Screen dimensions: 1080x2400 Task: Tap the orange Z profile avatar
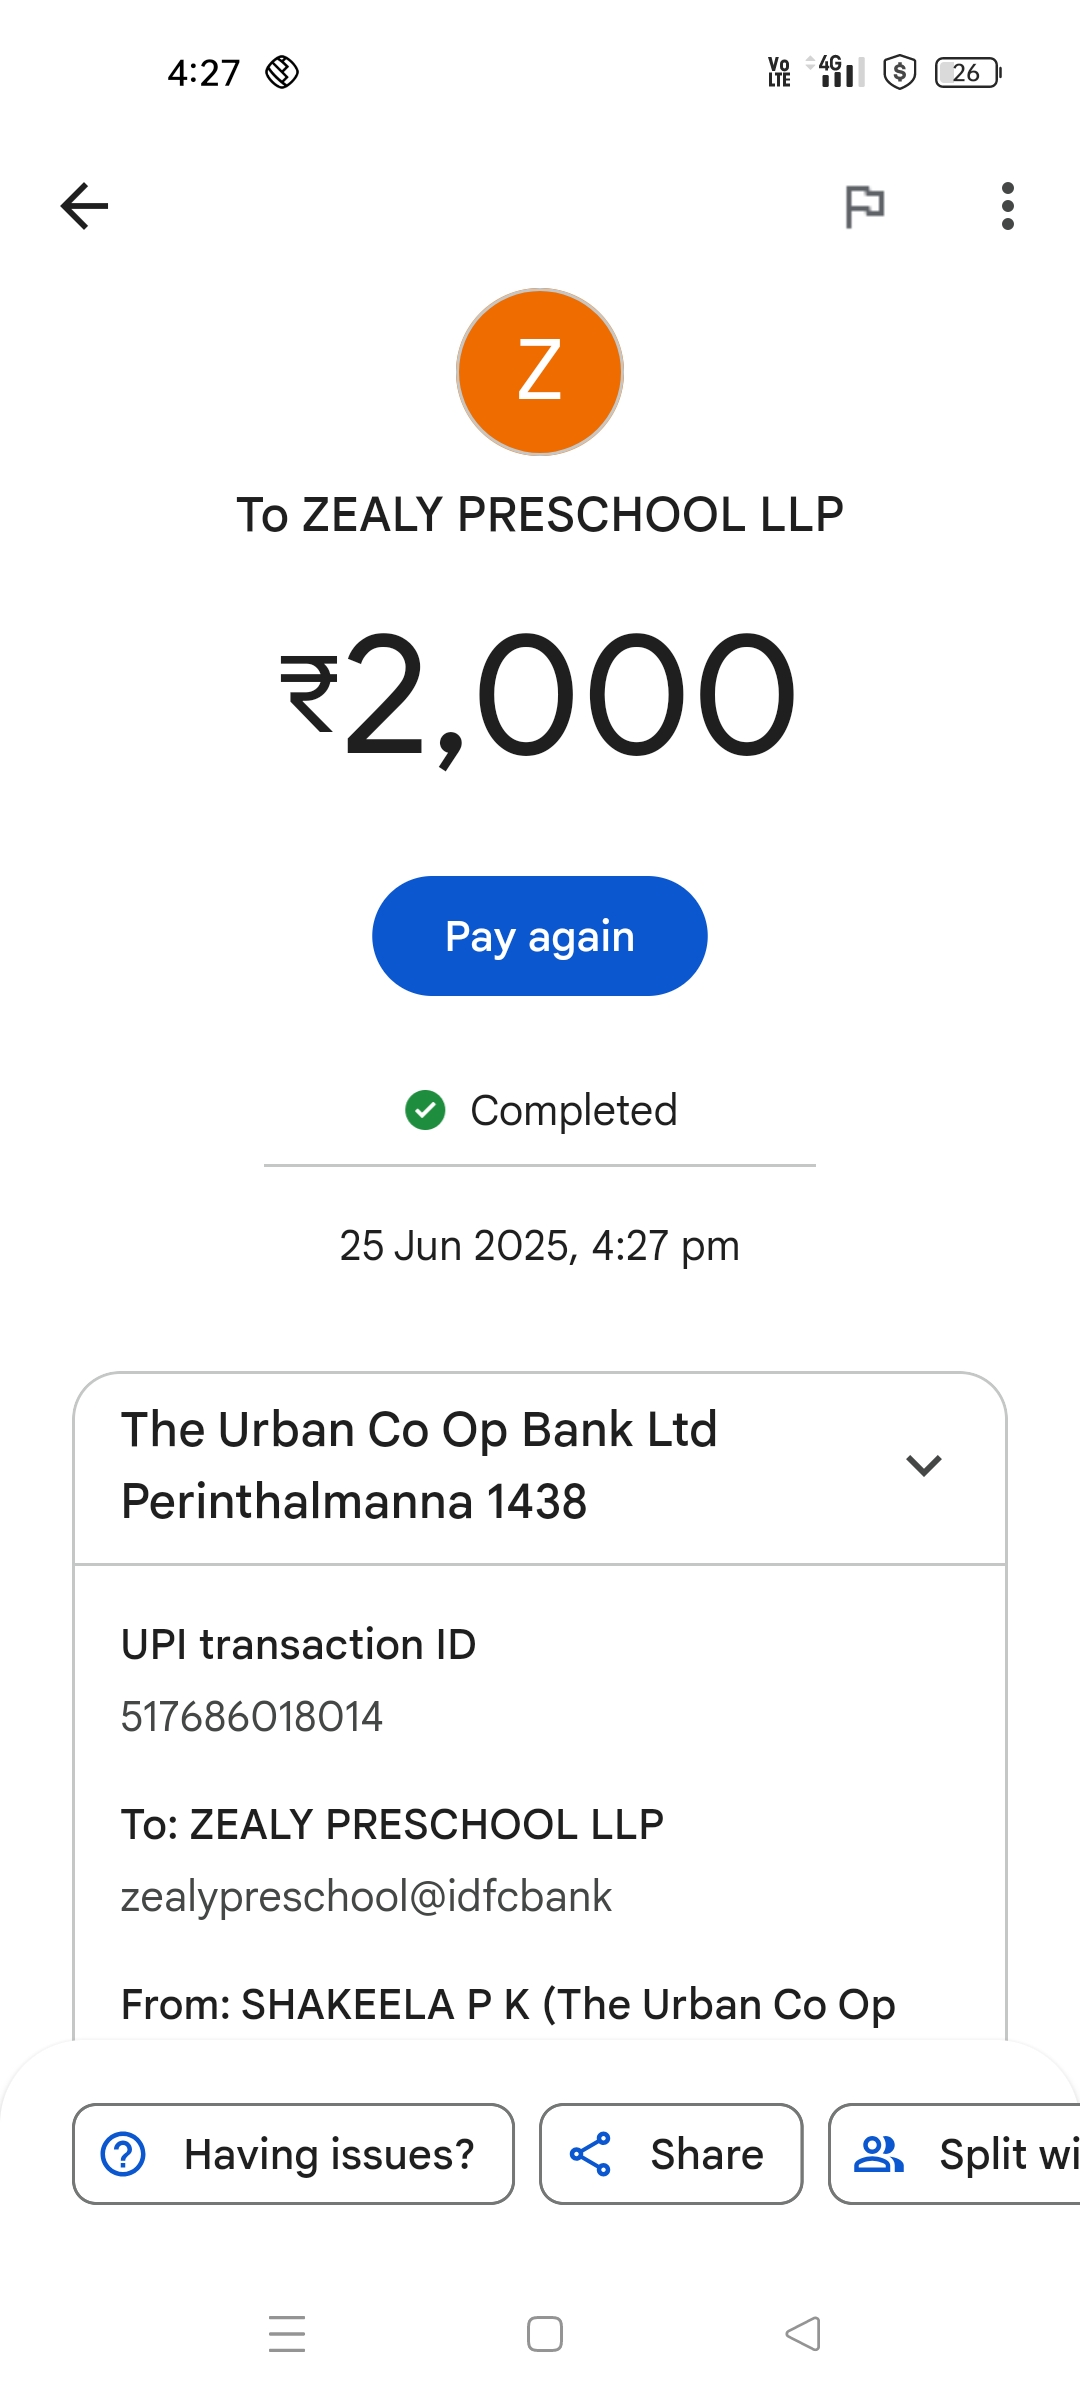[x=540, y=372]
